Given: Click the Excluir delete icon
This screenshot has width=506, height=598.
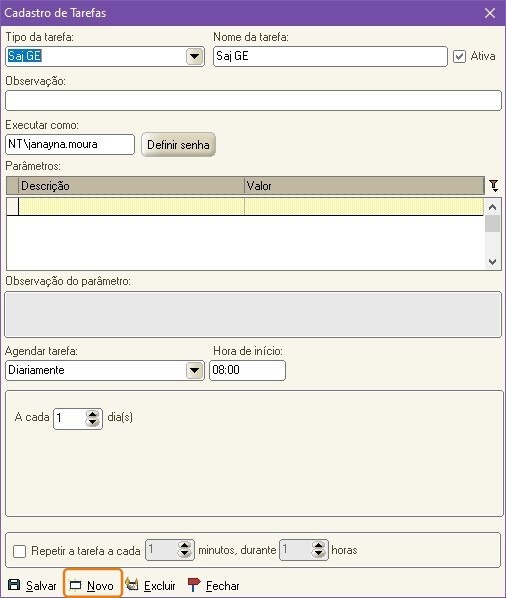Looking at the screenshot, I should point(132,584).
